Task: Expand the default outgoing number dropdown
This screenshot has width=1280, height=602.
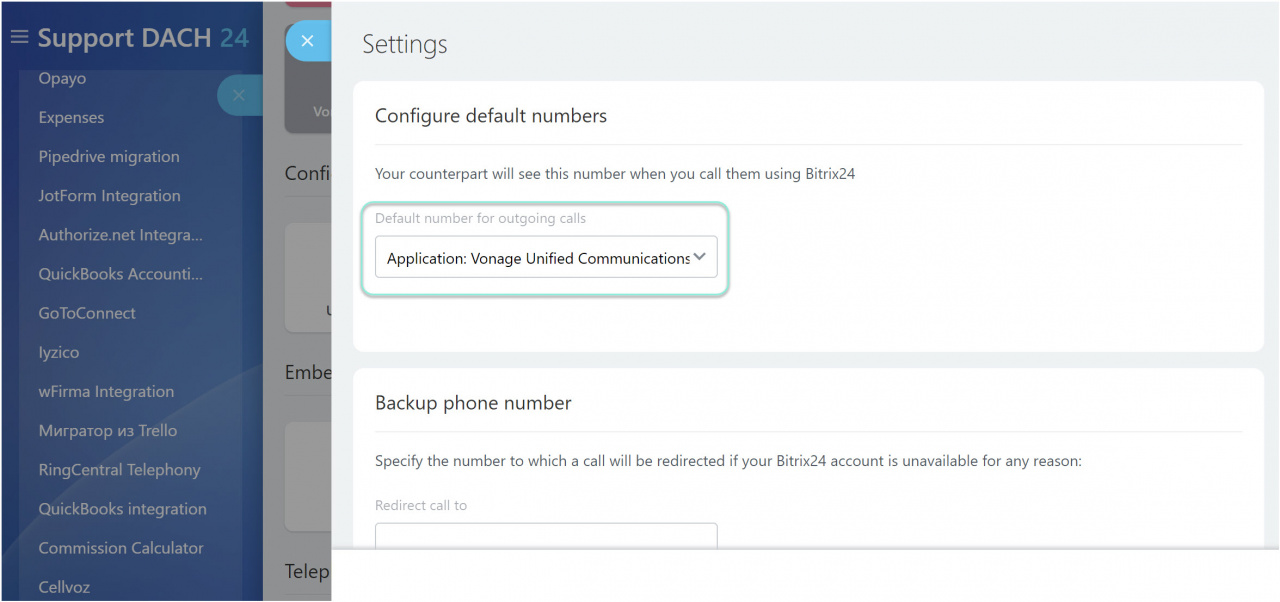Action: coord(546,257)
